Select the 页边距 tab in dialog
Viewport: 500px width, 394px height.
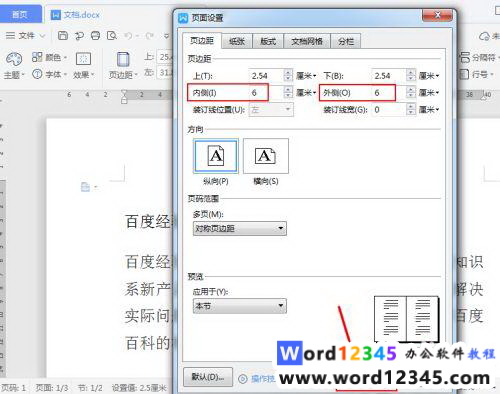click(x=202, y=41)
